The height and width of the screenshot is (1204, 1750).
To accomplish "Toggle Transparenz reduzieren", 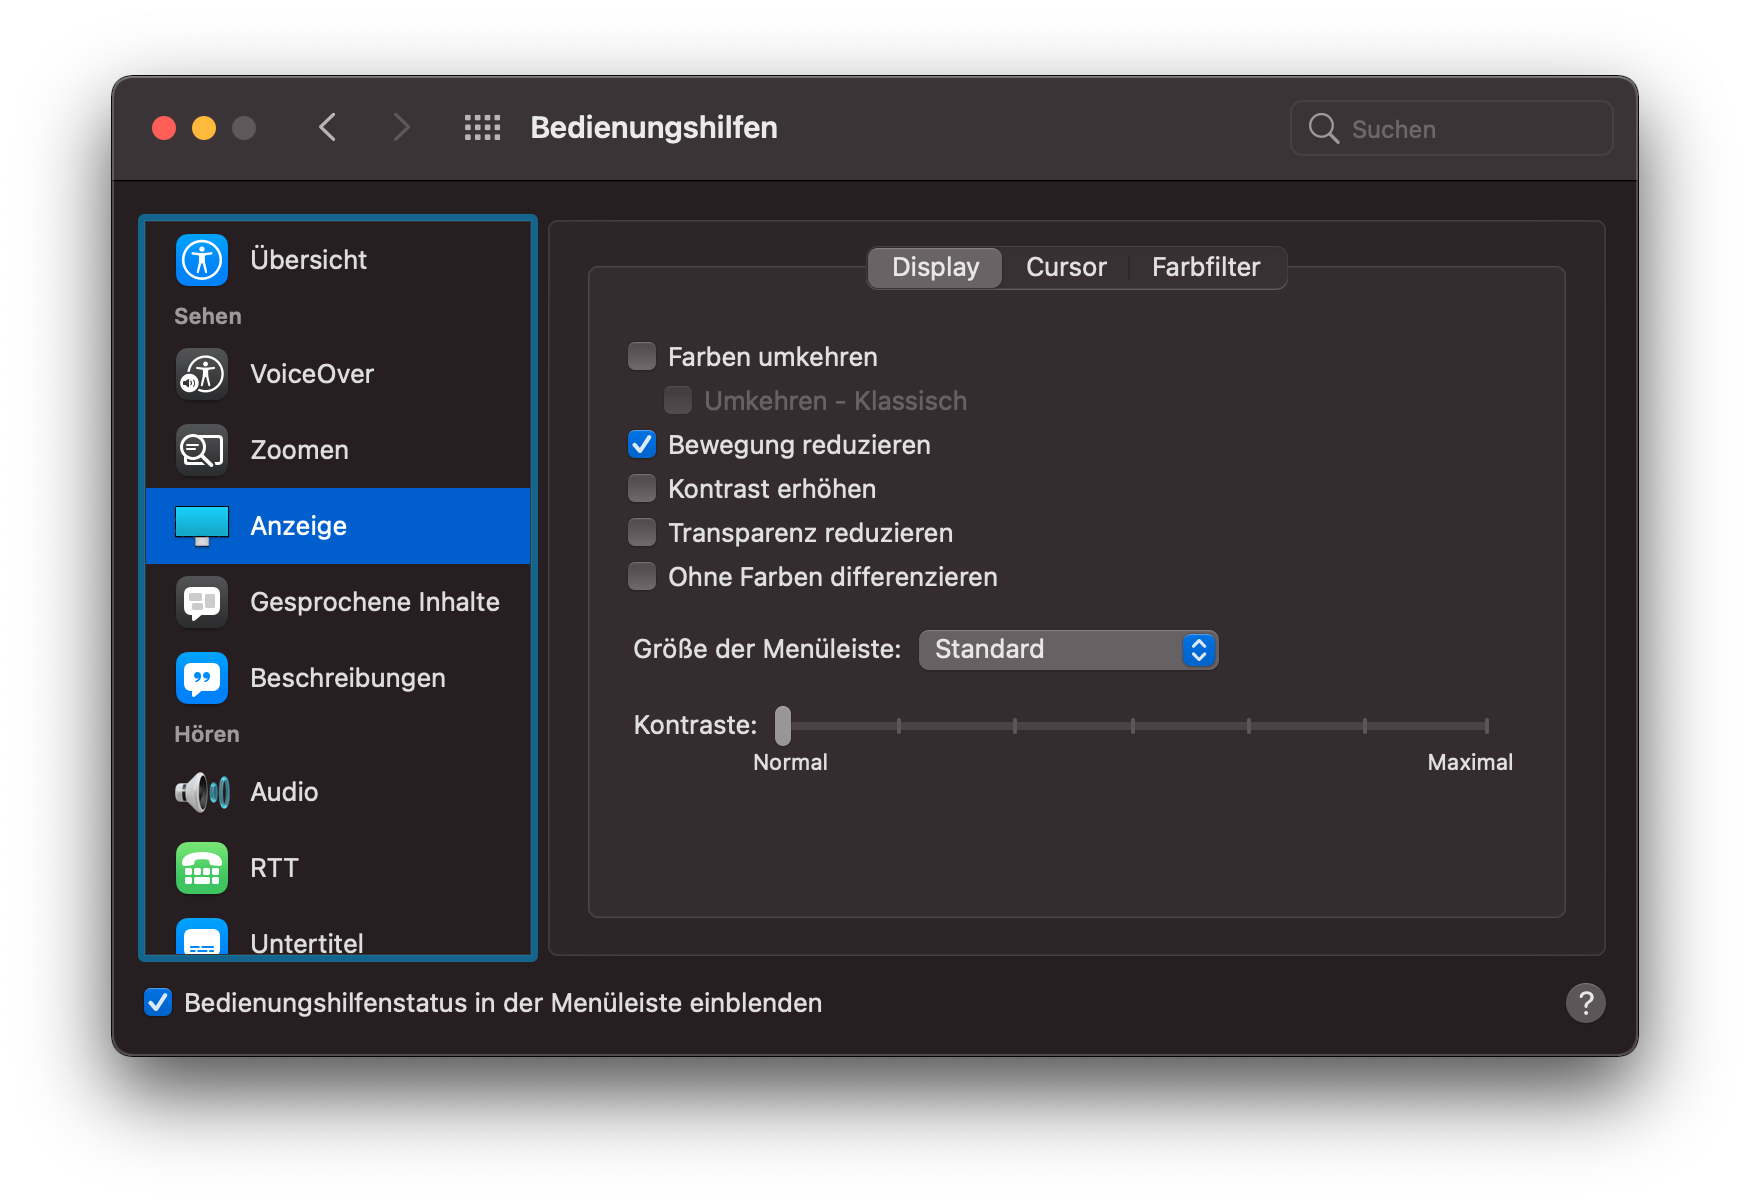I will click(x=642, y=532).
